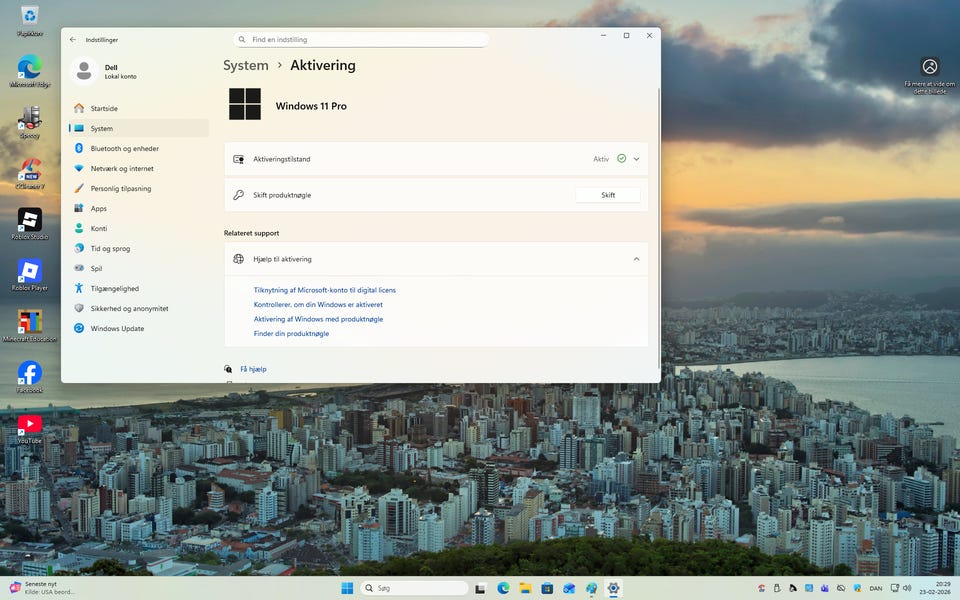Click the Få hjælp link

253,369
